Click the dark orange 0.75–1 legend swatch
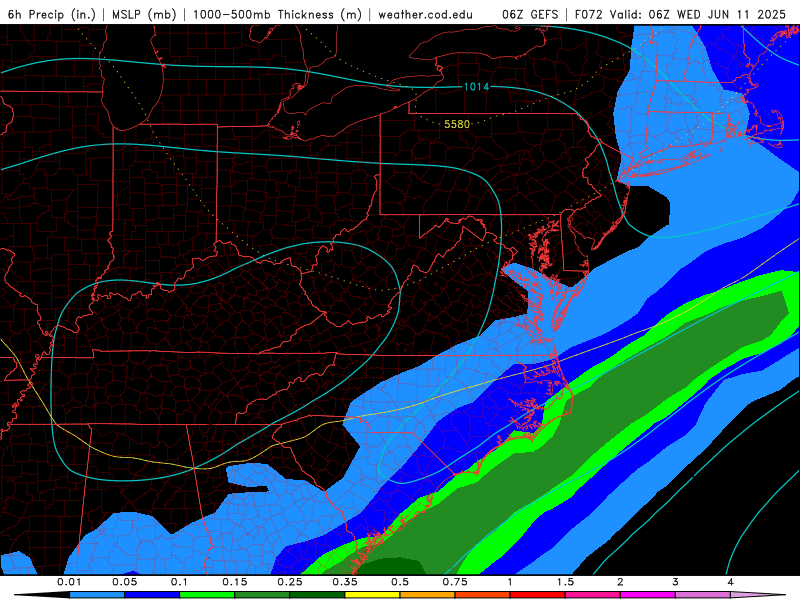The height and width of the screenshot is (600, 800). click(483, 595)
